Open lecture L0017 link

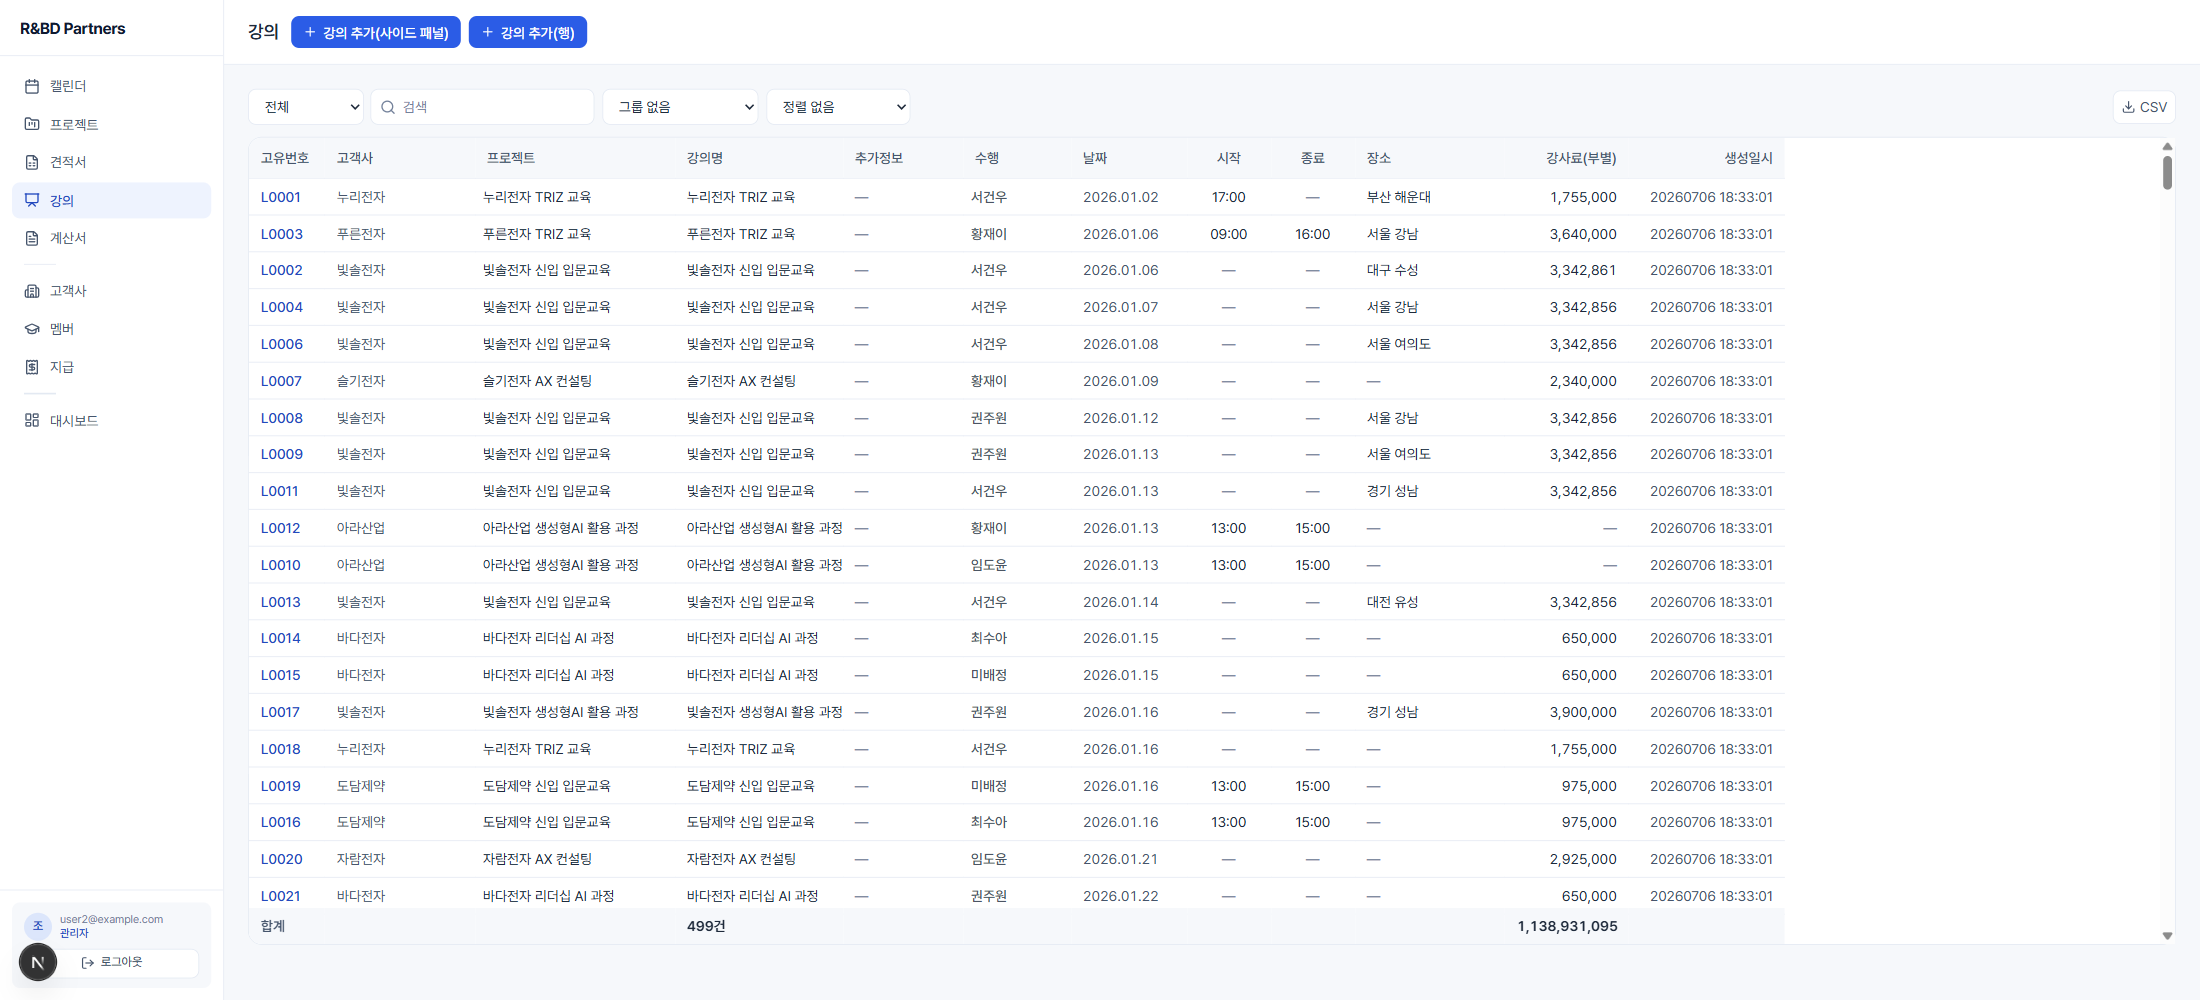280,712
